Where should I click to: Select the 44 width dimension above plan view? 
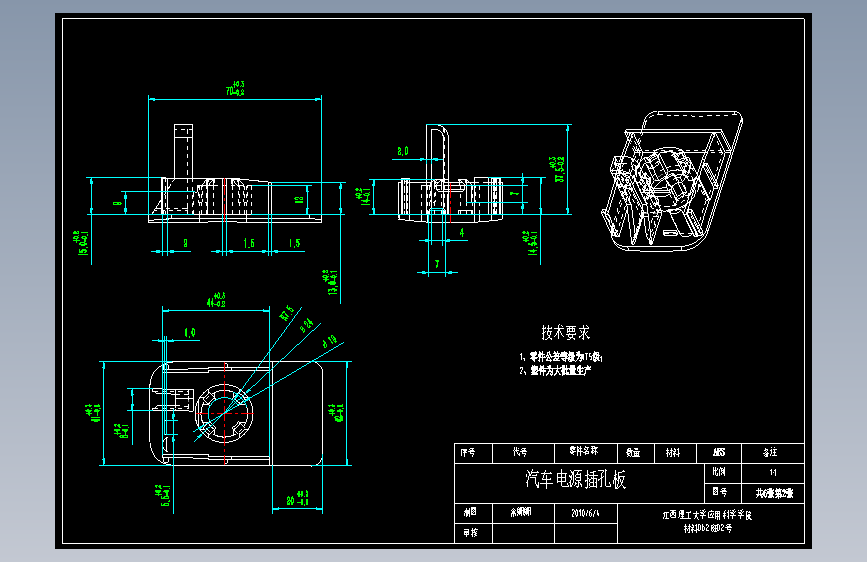coord(216,300)
